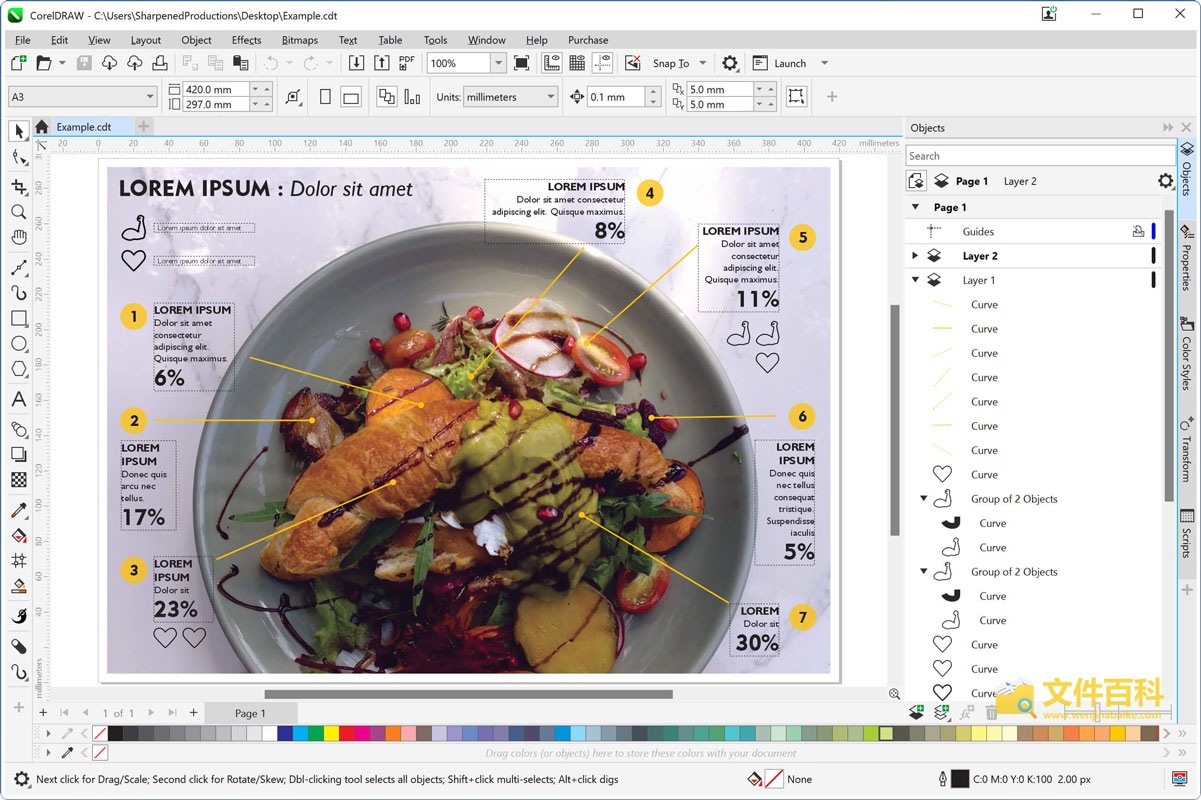The image size is (1201, 800).
Task: Click the Welcome screen home icon
Action: pyautogui.click(x=41, y=127)
